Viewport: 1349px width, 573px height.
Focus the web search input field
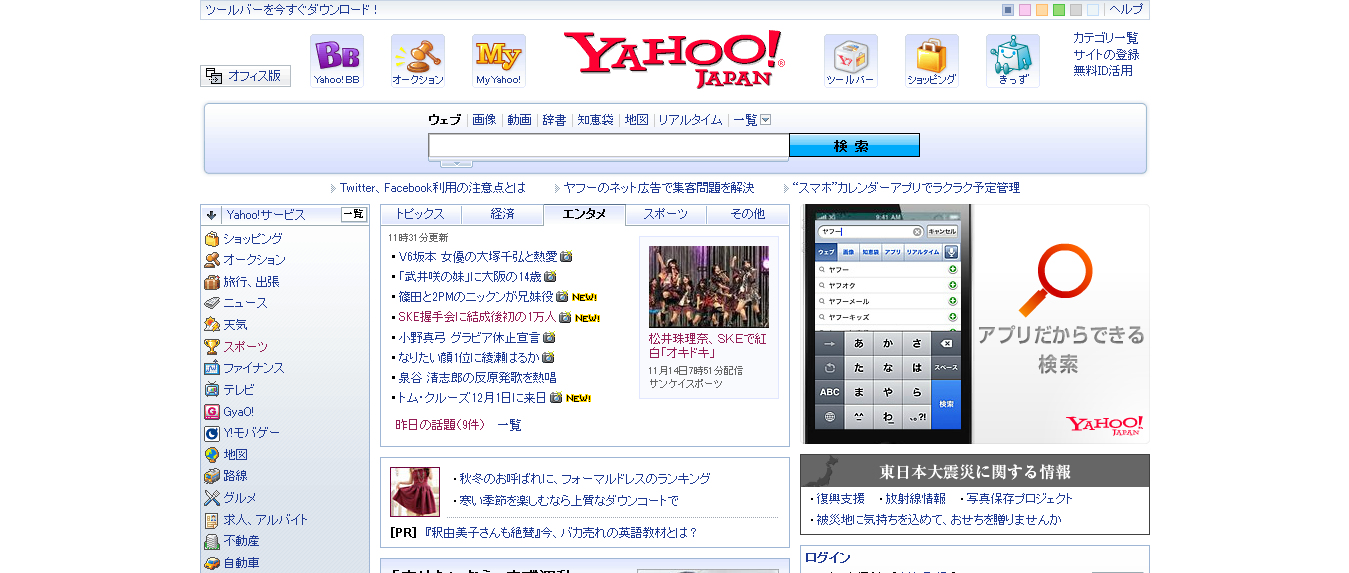coord(609,146)
